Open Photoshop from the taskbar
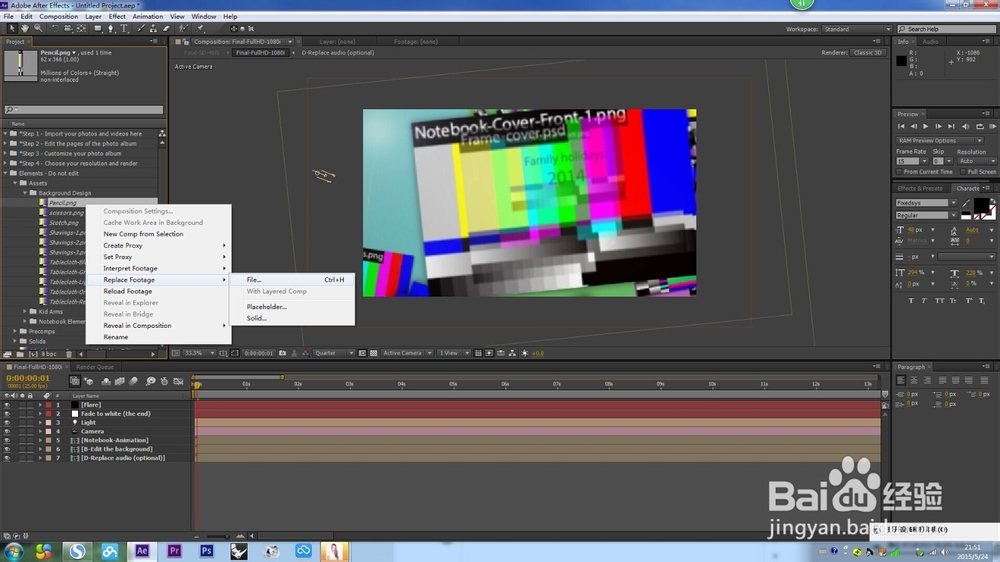The image size is (1000, 562). [207, 551]
